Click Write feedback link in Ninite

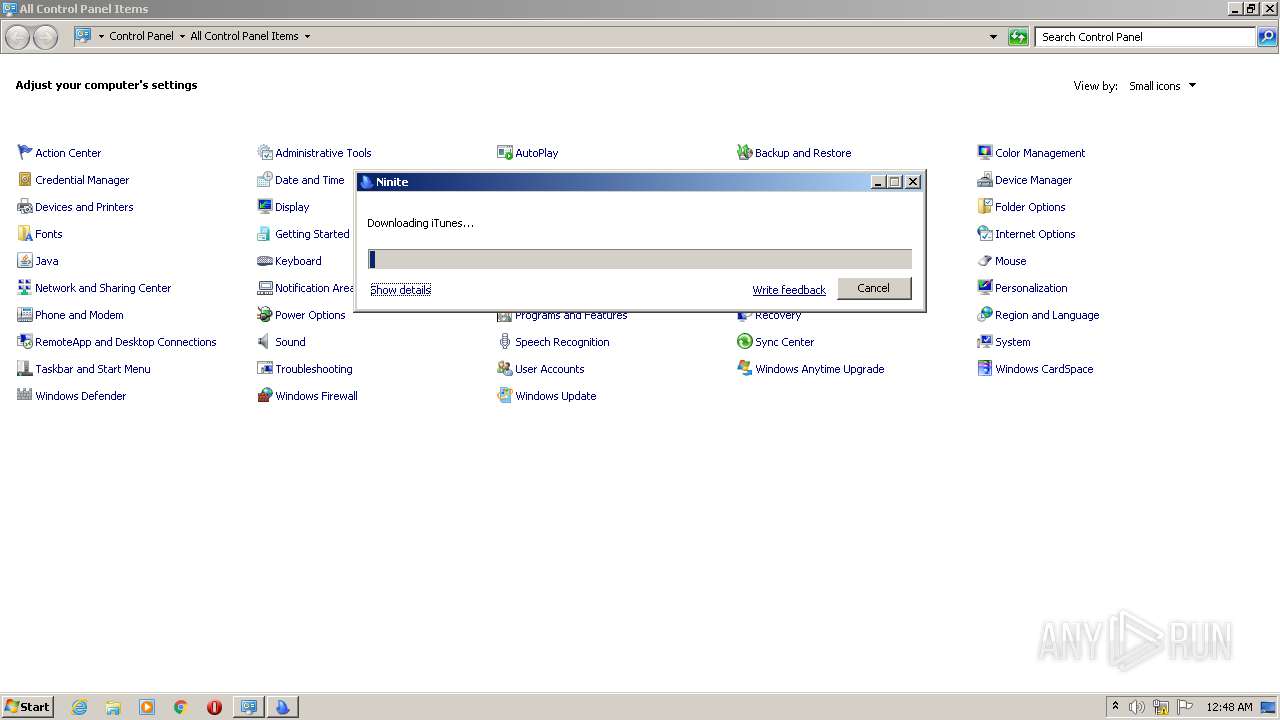click(789, 290)
